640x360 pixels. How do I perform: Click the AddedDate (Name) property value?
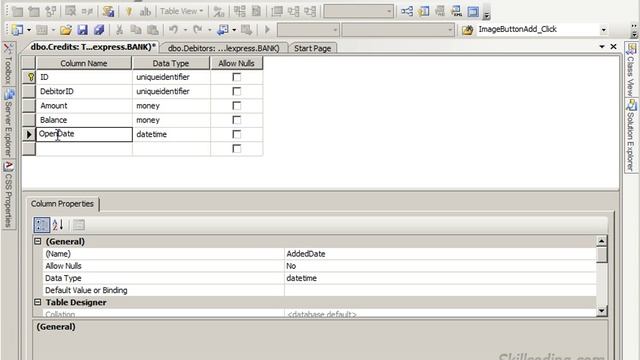pyautogui.click(x=440, y=253)
